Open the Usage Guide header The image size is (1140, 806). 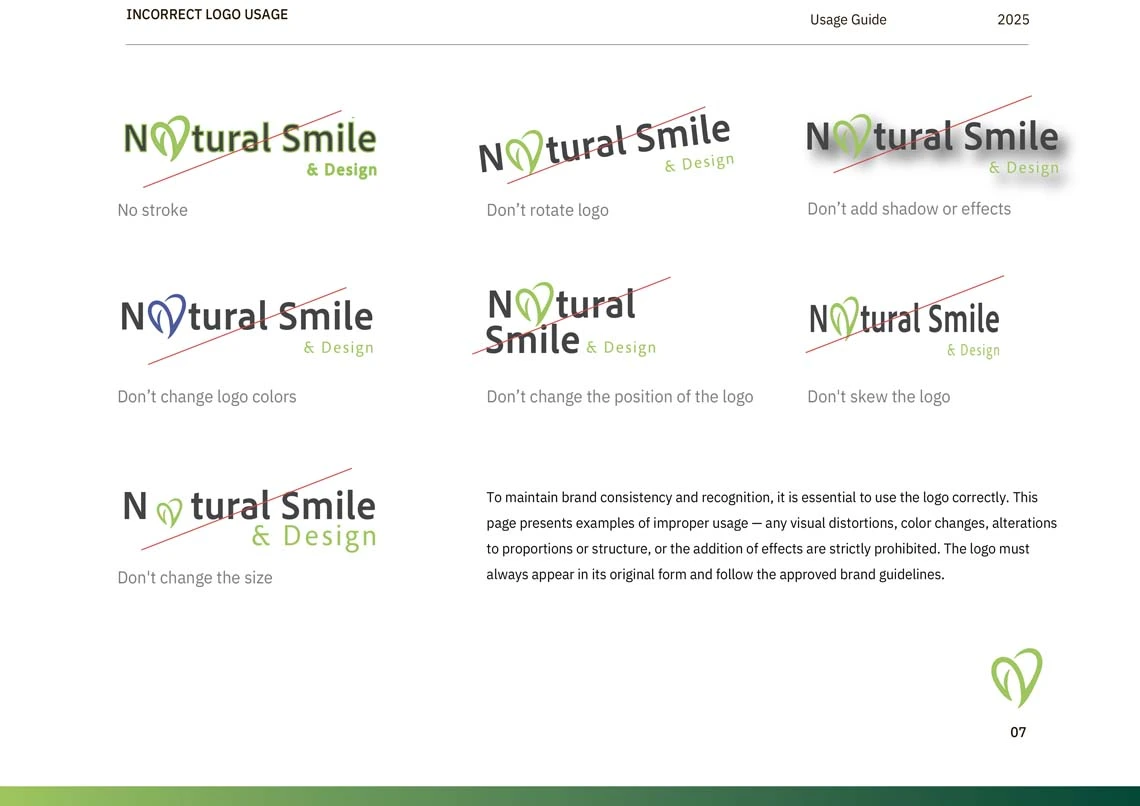(x=848, y=19)
